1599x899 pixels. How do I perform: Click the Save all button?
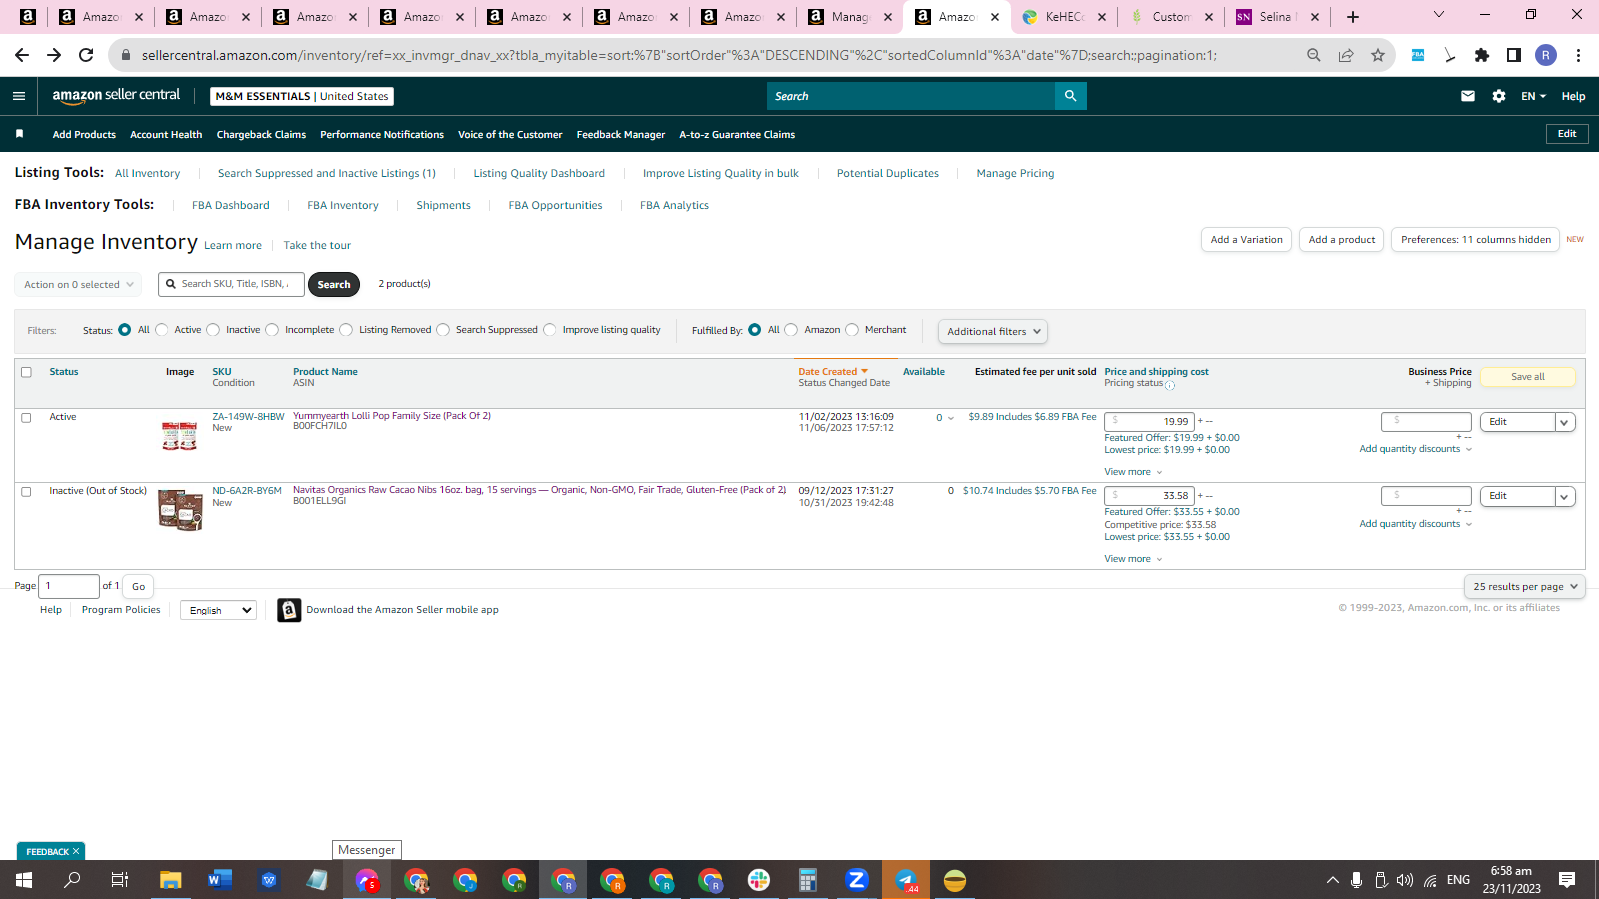click(1527, 377)
